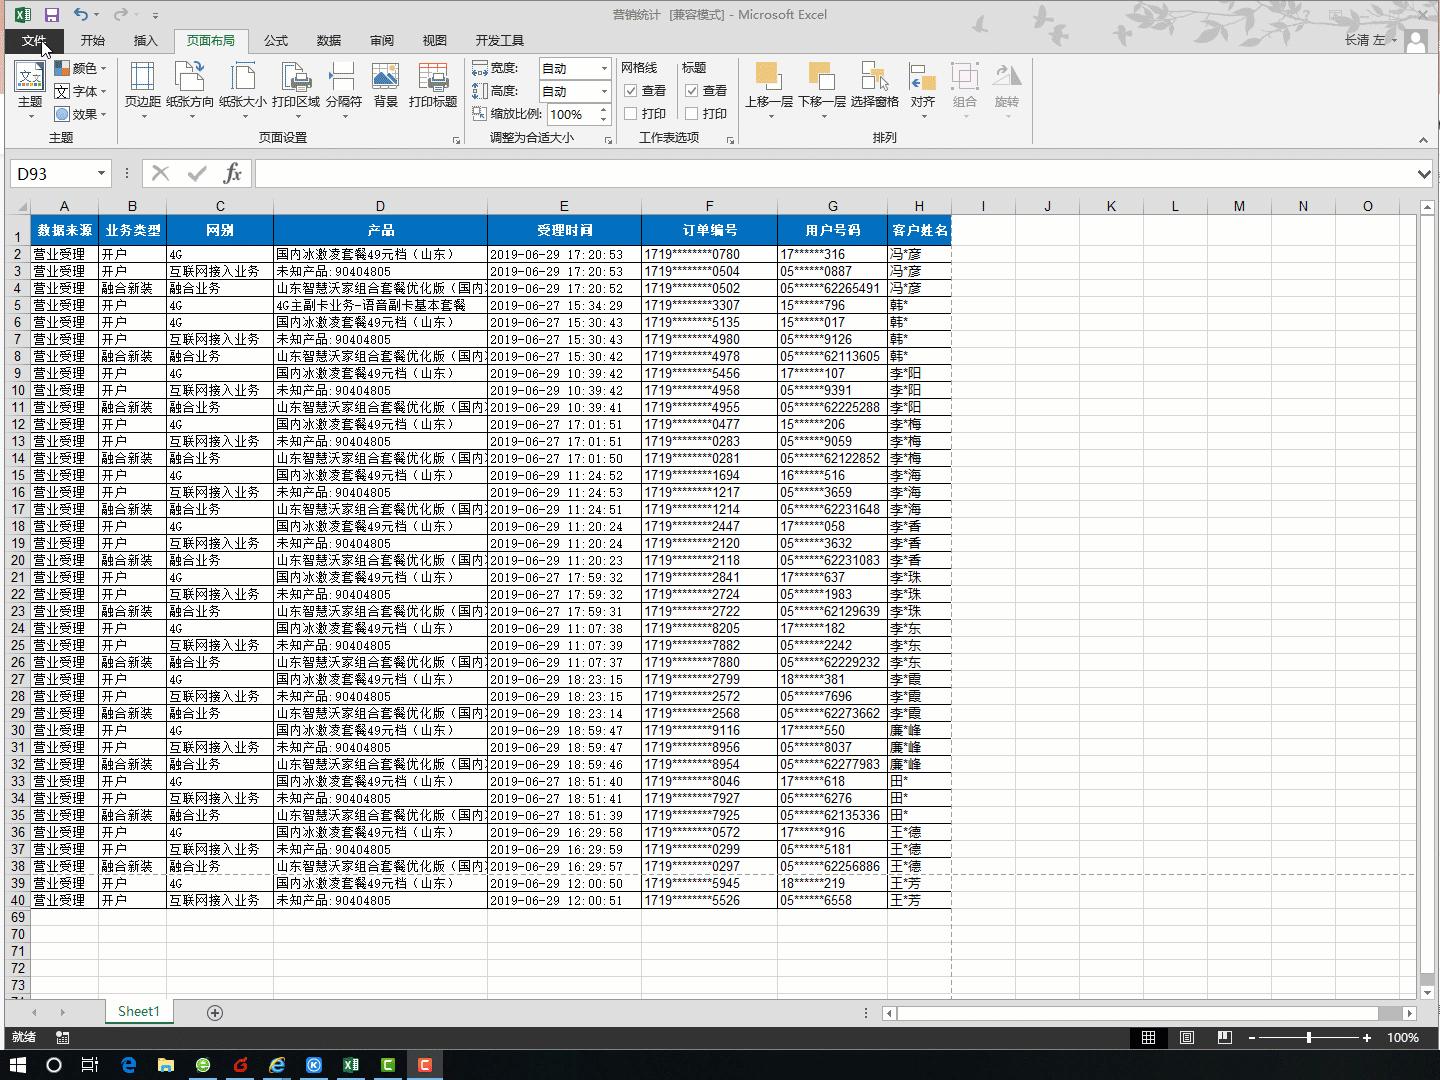Open the 选择窗格 selection pane
This screenshot has width=1440, height=1080.
(x=874, y=85)
